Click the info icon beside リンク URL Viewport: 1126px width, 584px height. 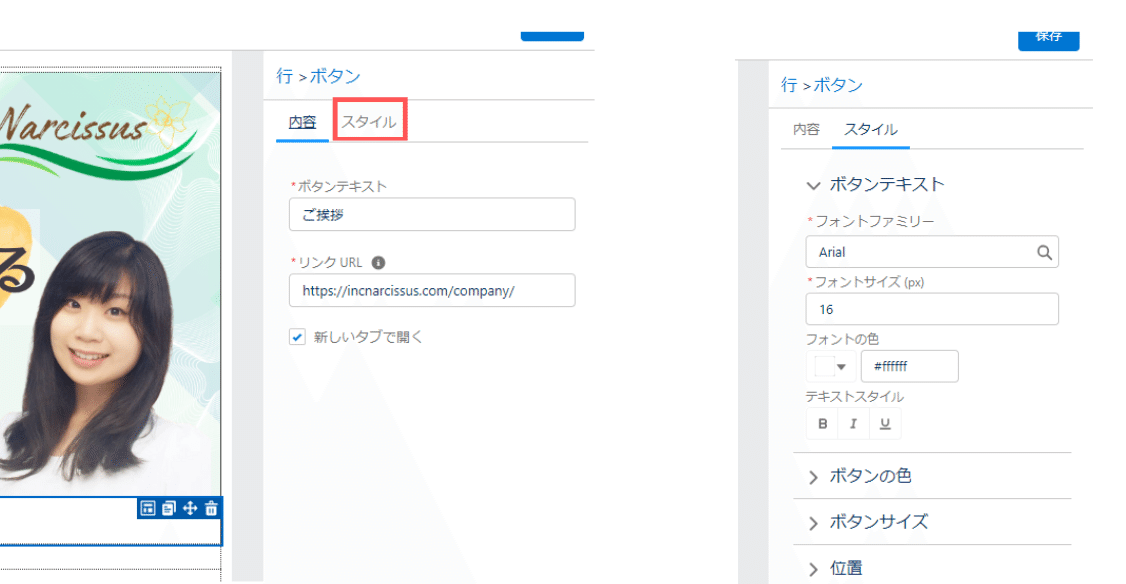378,263
